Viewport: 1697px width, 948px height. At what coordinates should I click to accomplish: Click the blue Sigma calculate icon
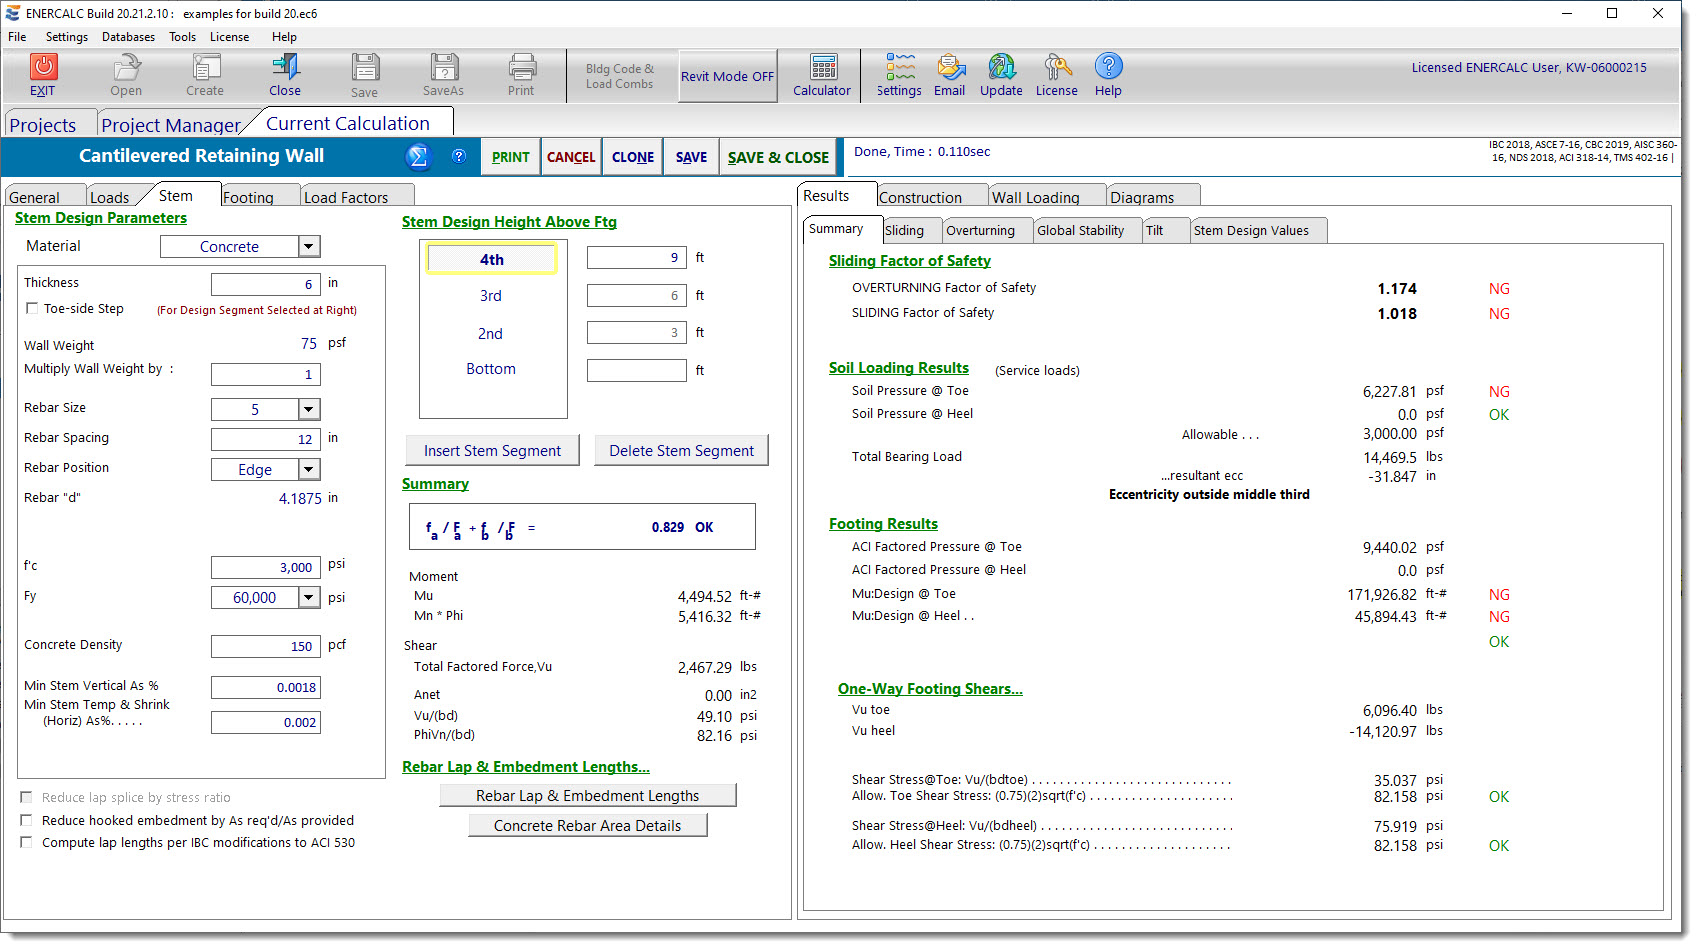pos(418,157)
